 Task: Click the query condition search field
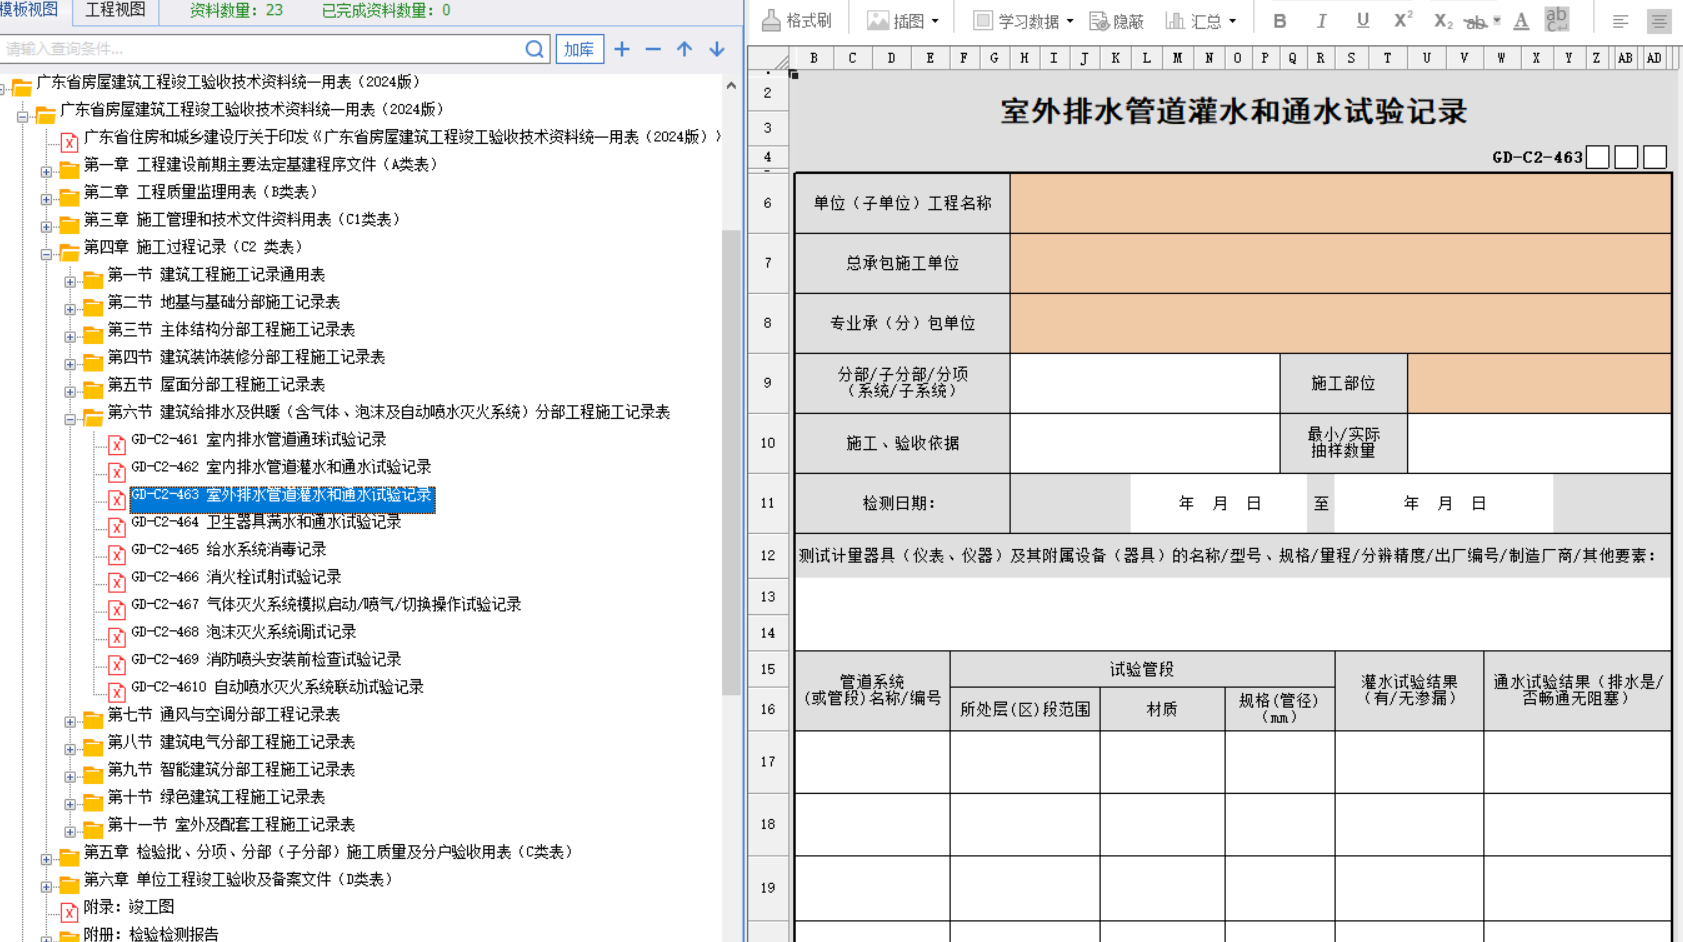[260, 49]
